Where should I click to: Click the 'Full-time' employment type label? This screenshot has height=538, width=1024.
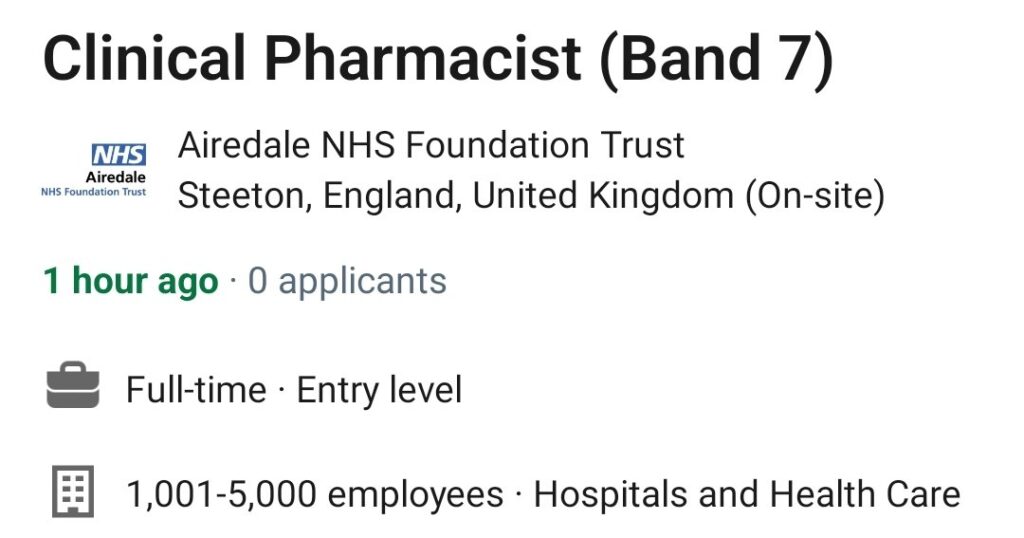coord(196,390)
